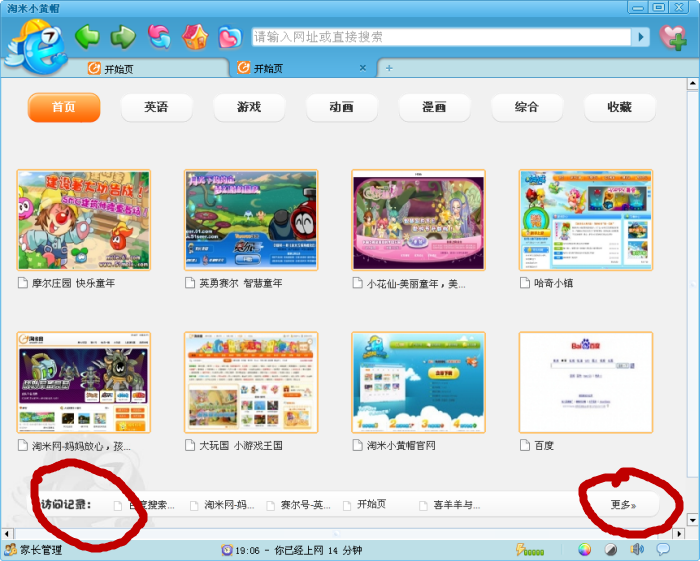Image resolution: width=700 pixels, height=561 pixels.
Task: Click the green back arrow button
Action: coord(87,37)
